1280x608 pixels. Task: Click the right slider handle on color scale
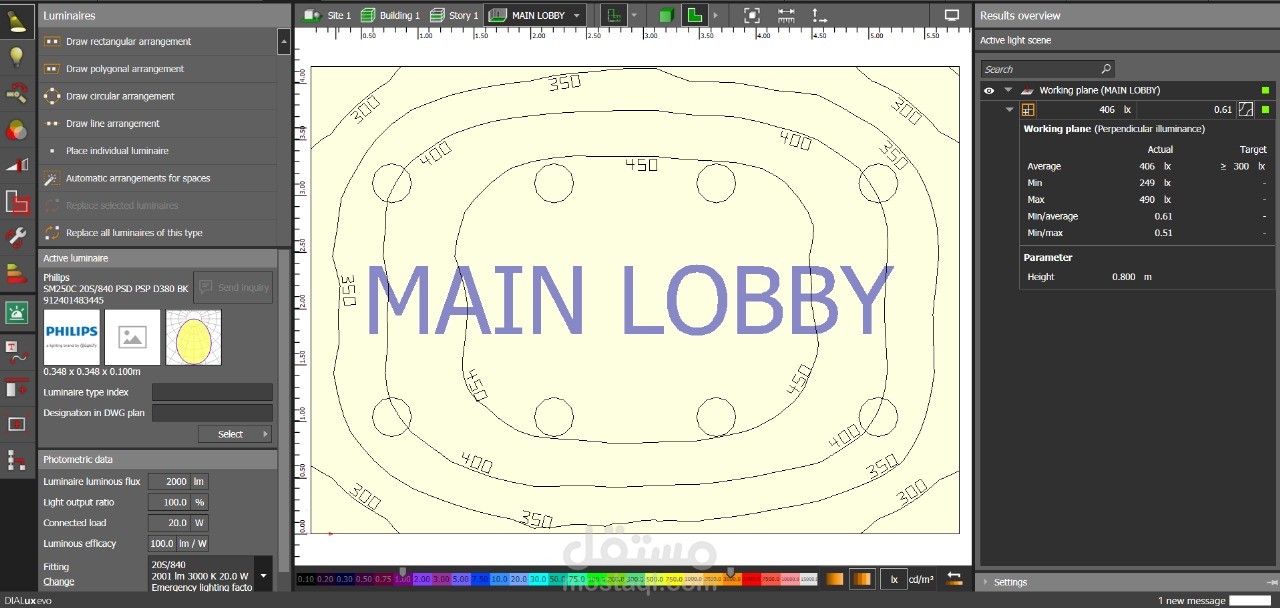pos(731,573)
